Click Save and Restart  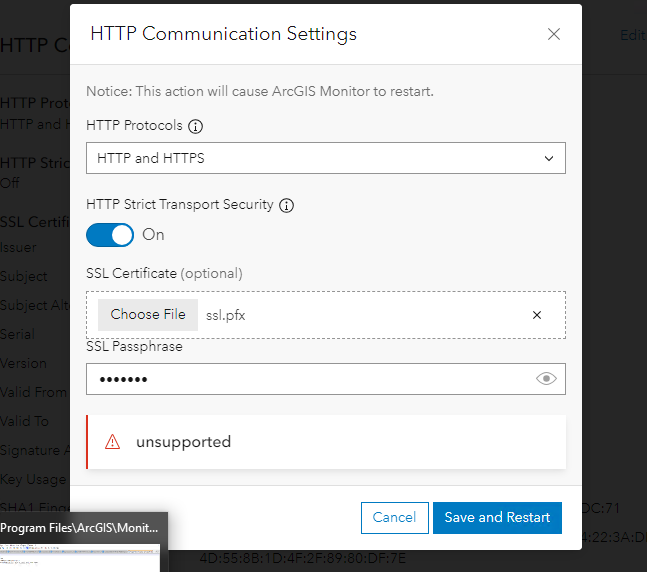(497, 518)
